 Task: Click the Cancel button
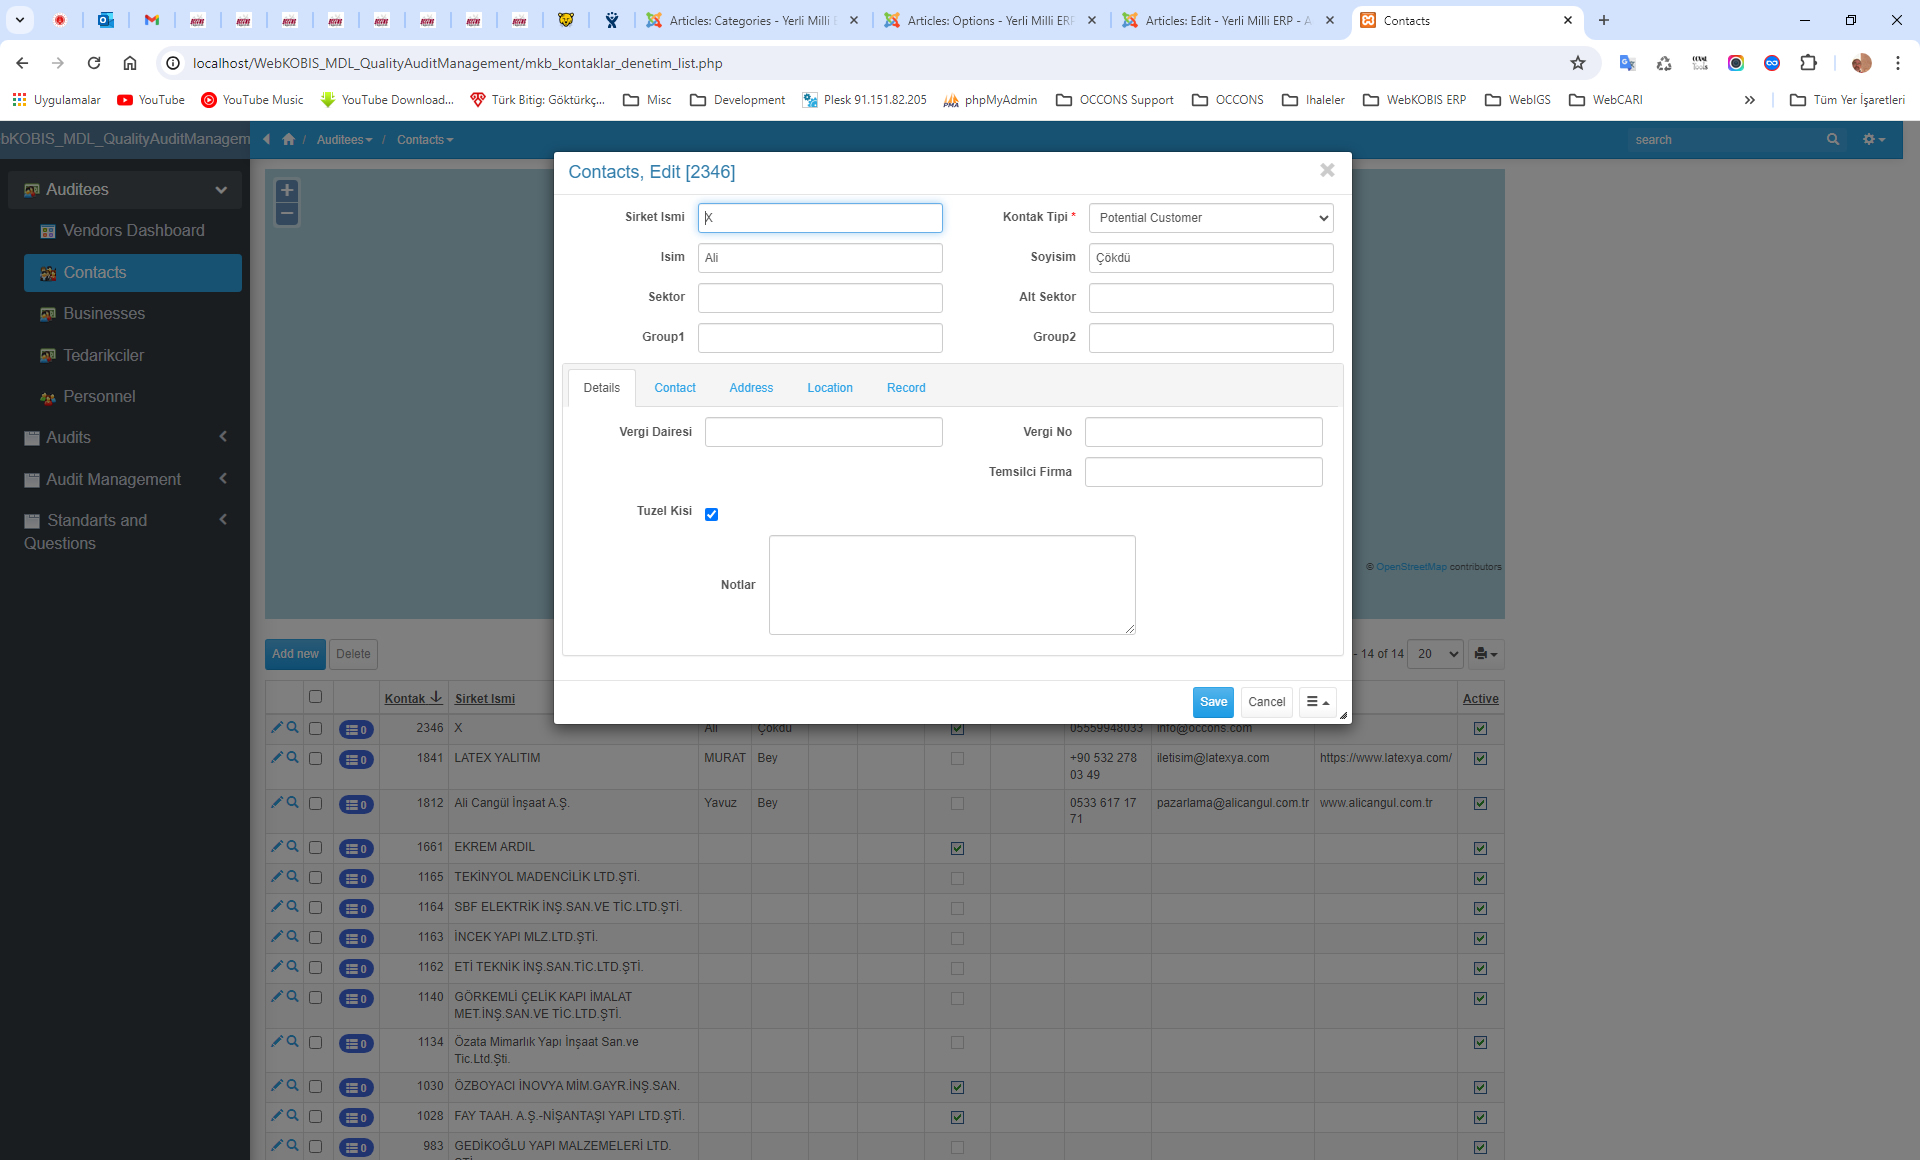pos(1266,702)
